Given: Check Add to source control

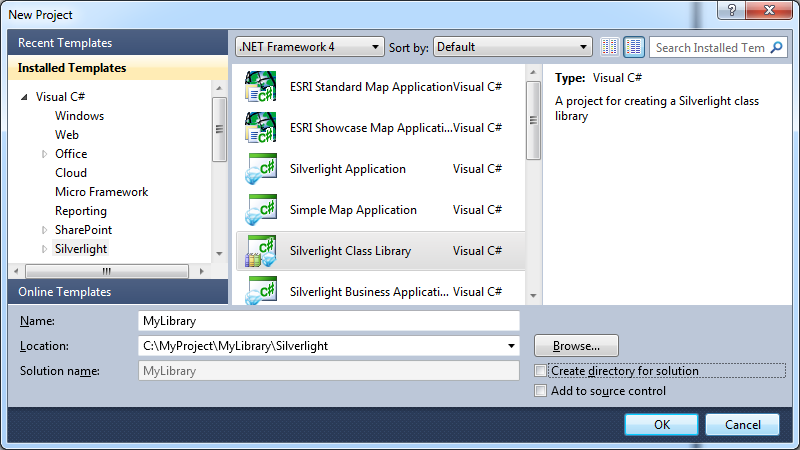Looking at the screenshot, I should (541, 391).
